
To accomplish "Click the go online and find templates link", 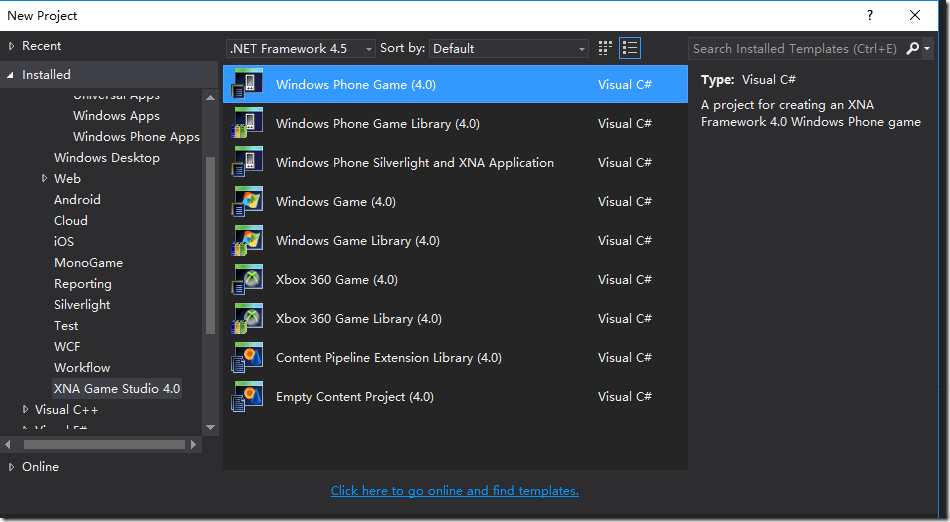I will tap(454, 490).
